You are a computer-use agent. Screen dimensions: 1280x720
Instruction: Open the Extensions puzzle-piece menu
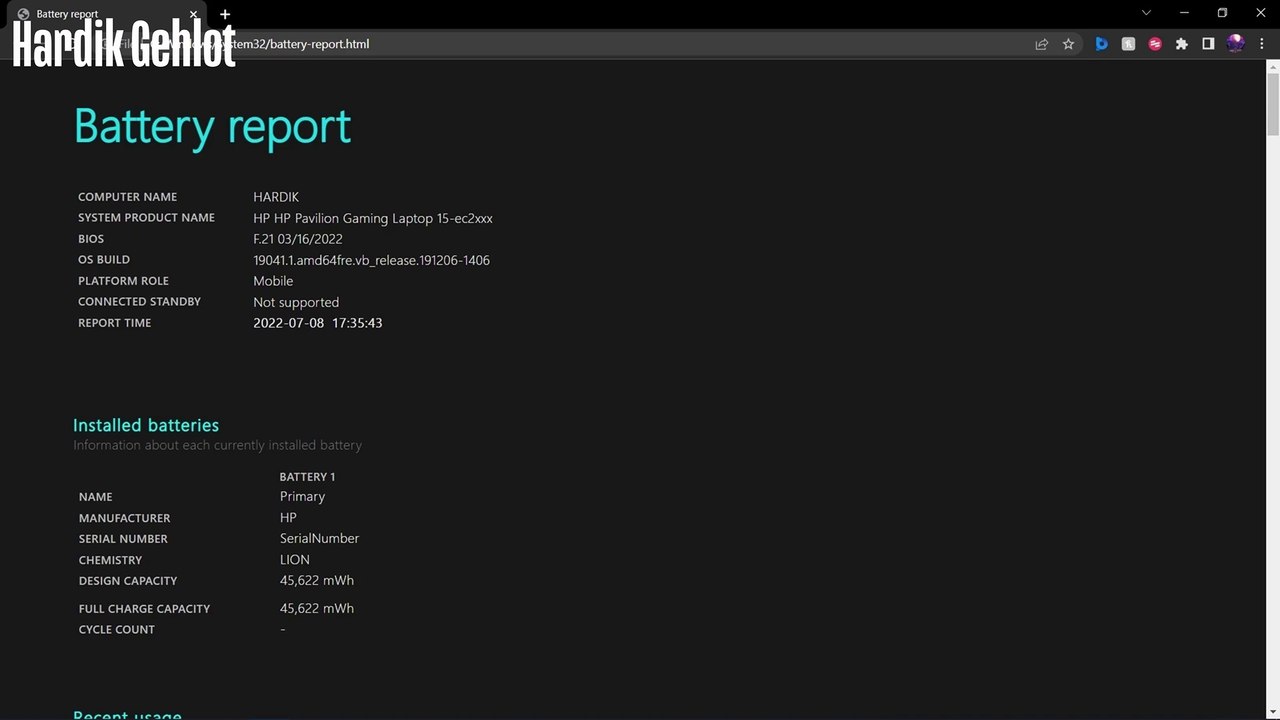(1182, 44)
